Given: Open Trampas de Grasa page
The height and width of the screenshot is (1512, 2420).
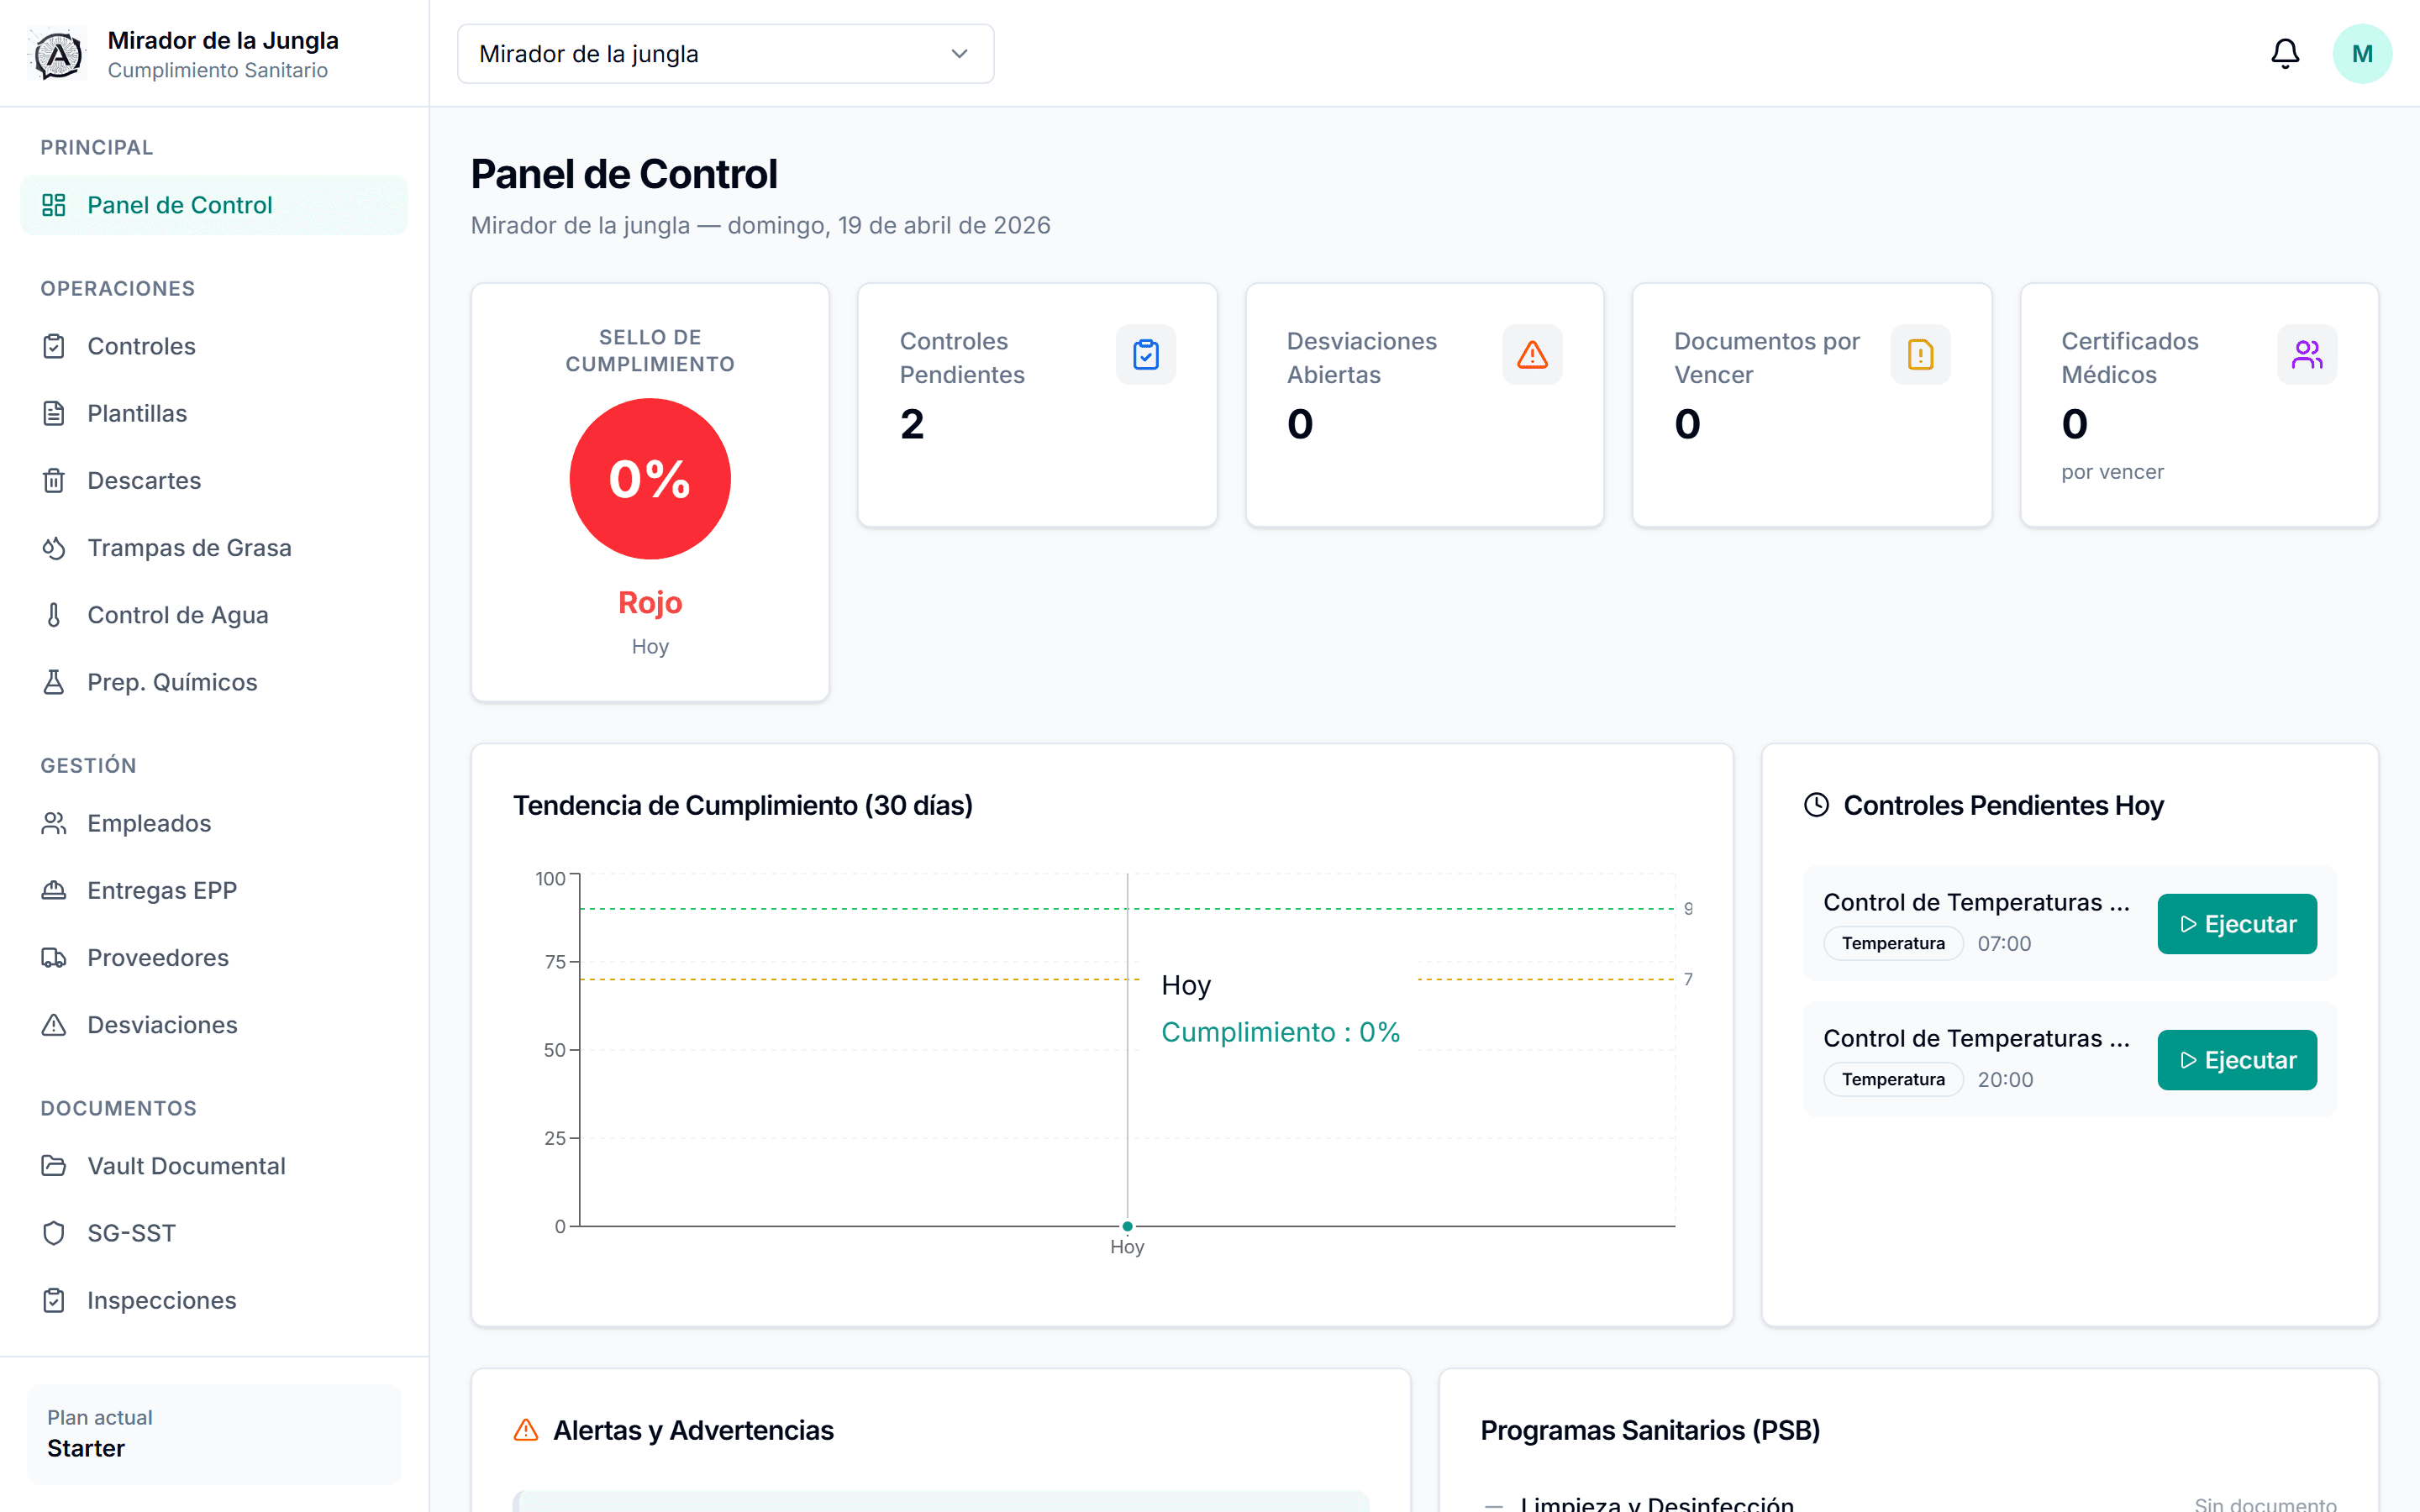Looking at the screenshot, I should coord(214,548).
